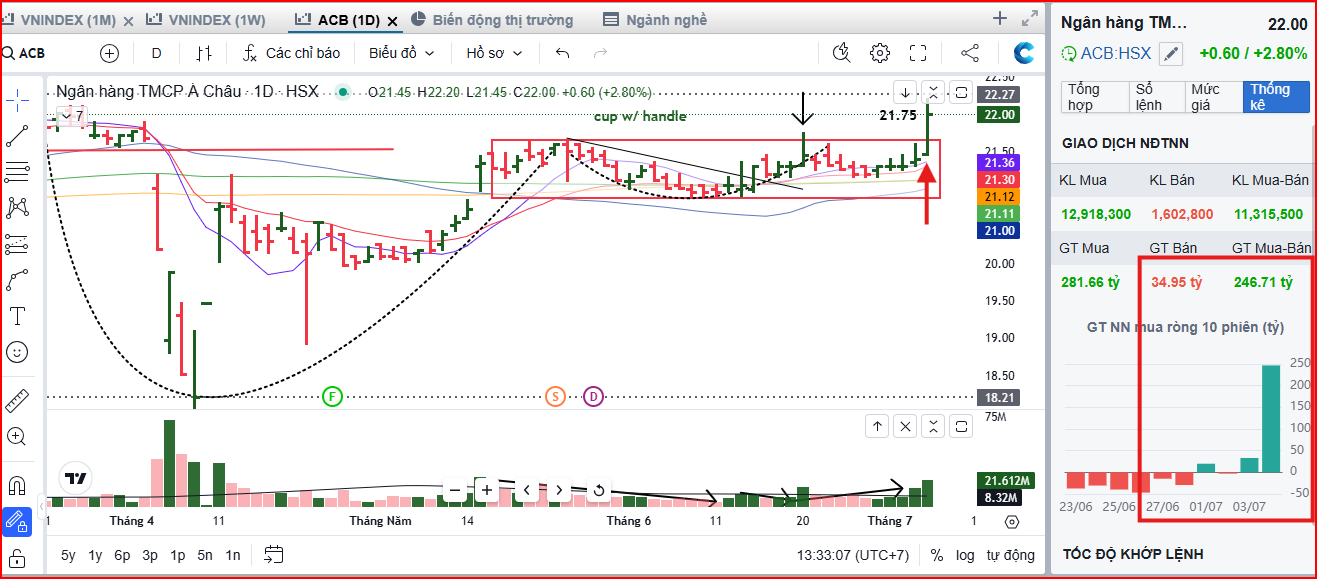
Task: Click the blue C logo icon
Action: 1024,53
